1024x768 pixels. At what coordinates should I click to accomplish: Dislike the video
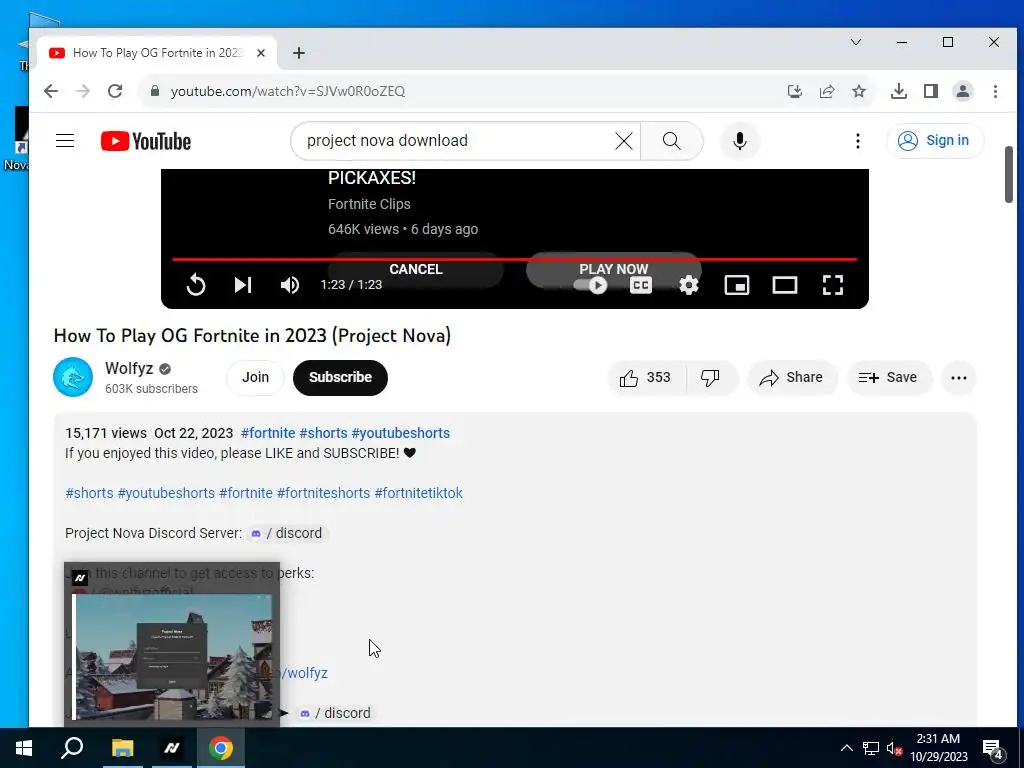click(x=711, y=377)
